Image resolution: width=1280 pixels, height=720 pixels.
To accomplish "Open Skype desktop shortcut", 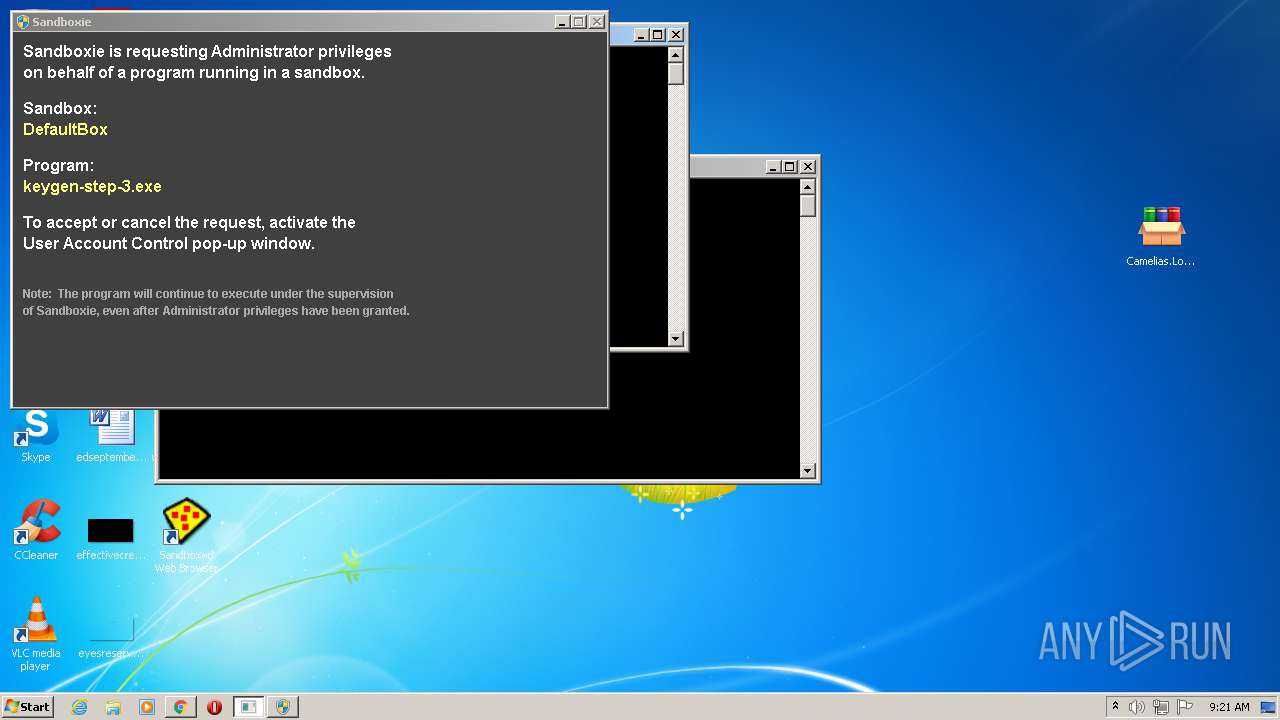I will point(36,436).
